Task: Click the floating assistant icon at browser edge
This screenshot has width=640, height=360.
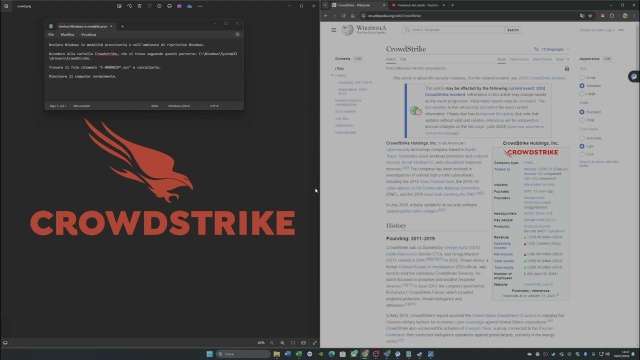Action: coord(633,76)
